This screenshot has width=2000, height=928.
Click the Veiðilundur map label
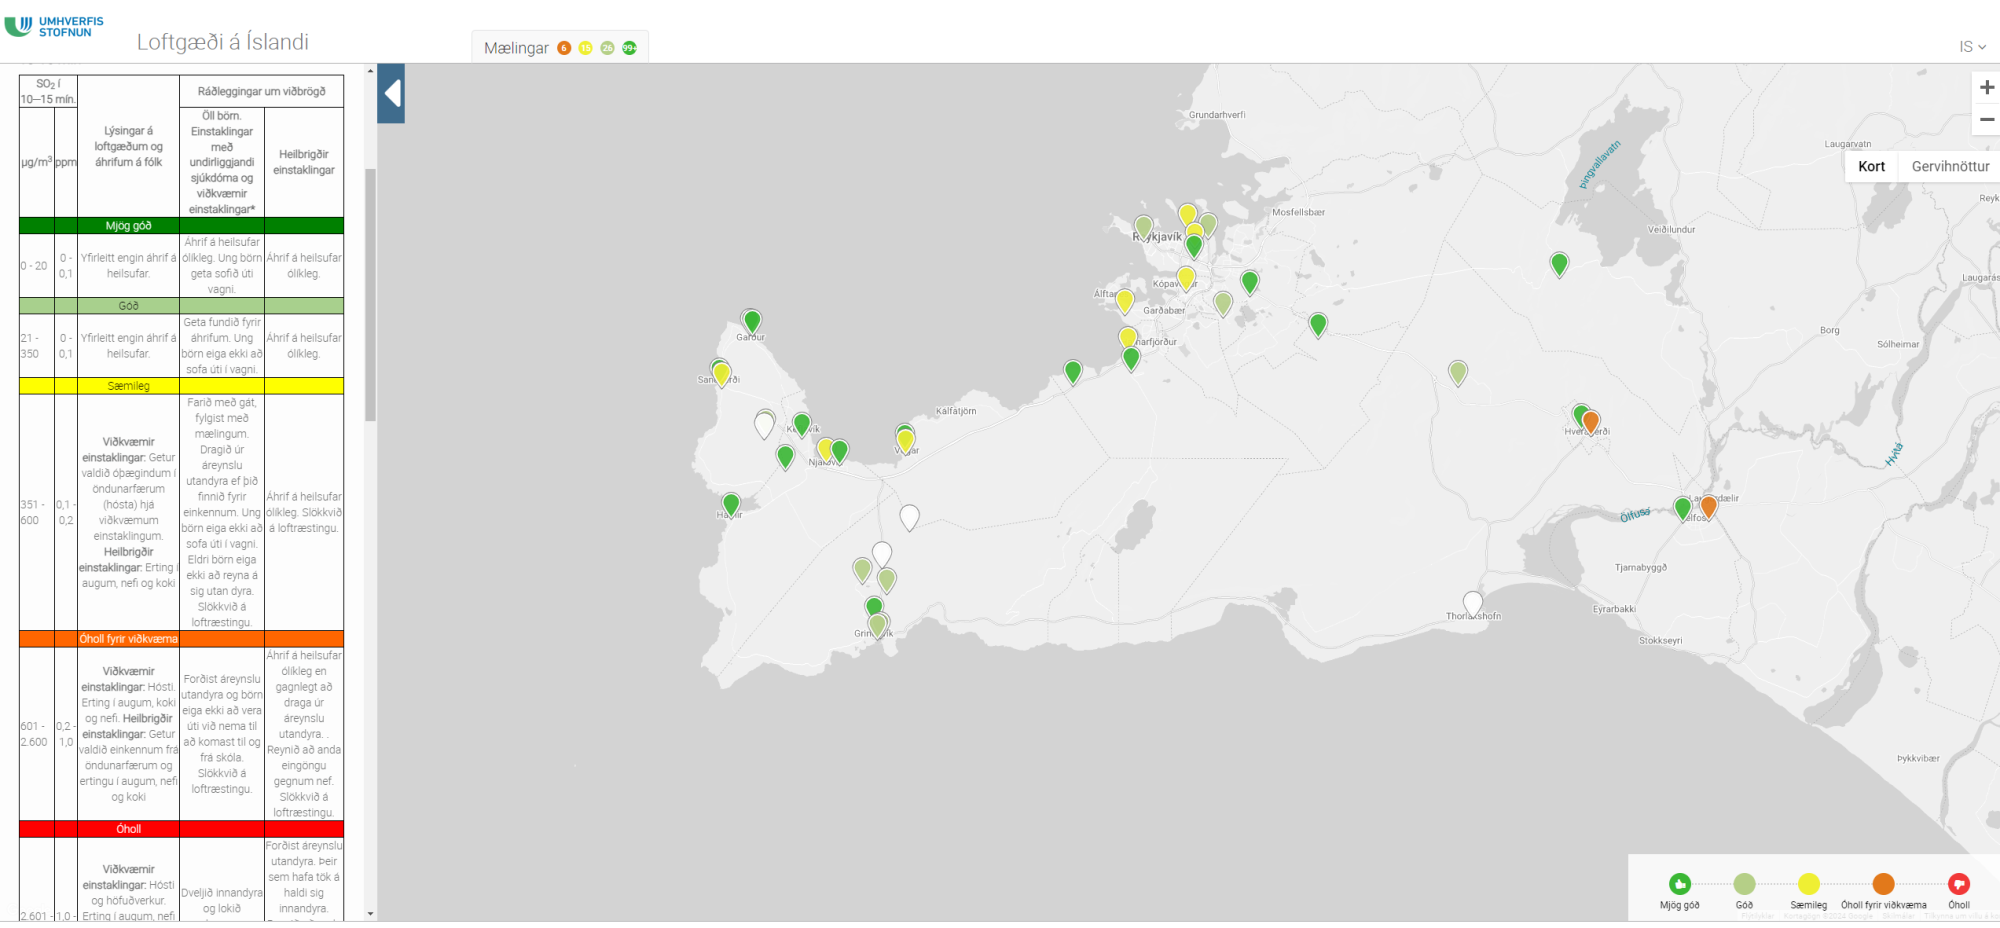click(x=1671, y=229)
